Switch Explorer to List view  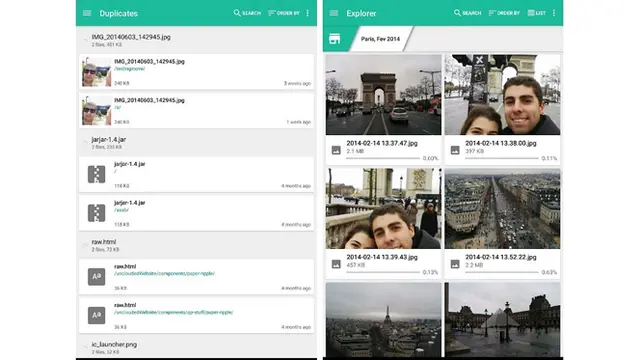point(536,13)
